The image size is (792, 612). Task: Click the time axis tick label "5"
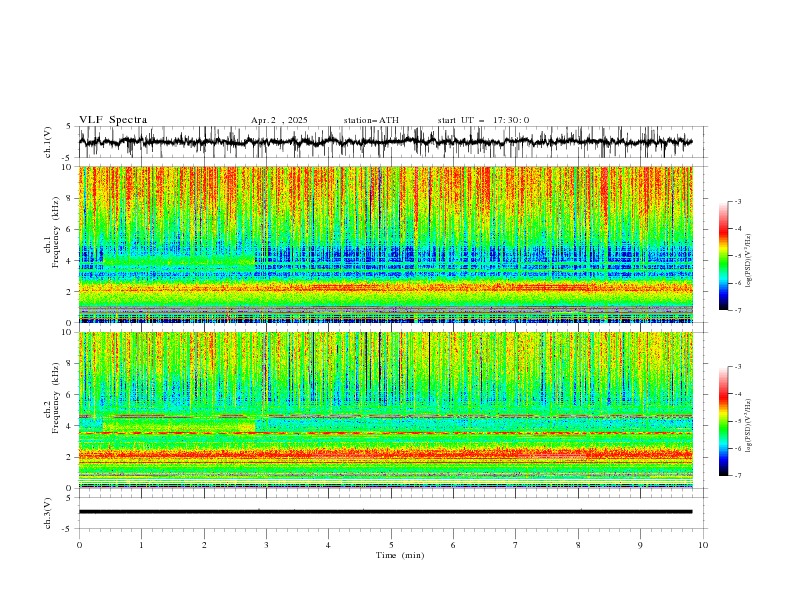391,545
